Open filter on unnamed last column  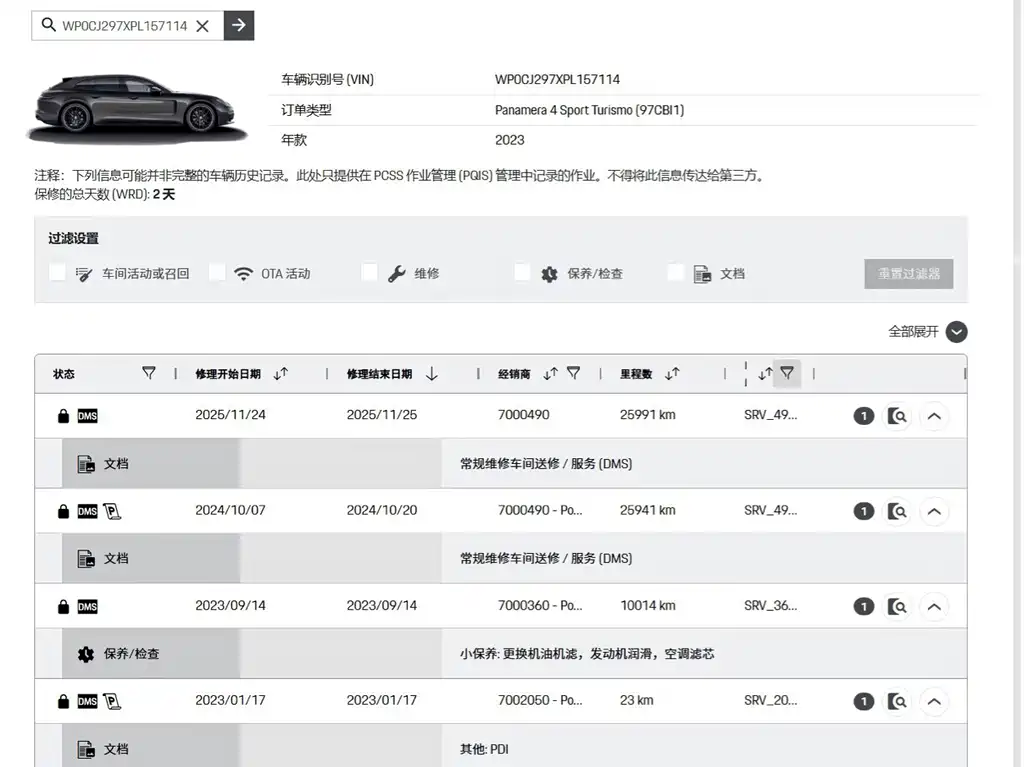pyautogui.click(x=787, y=373)
